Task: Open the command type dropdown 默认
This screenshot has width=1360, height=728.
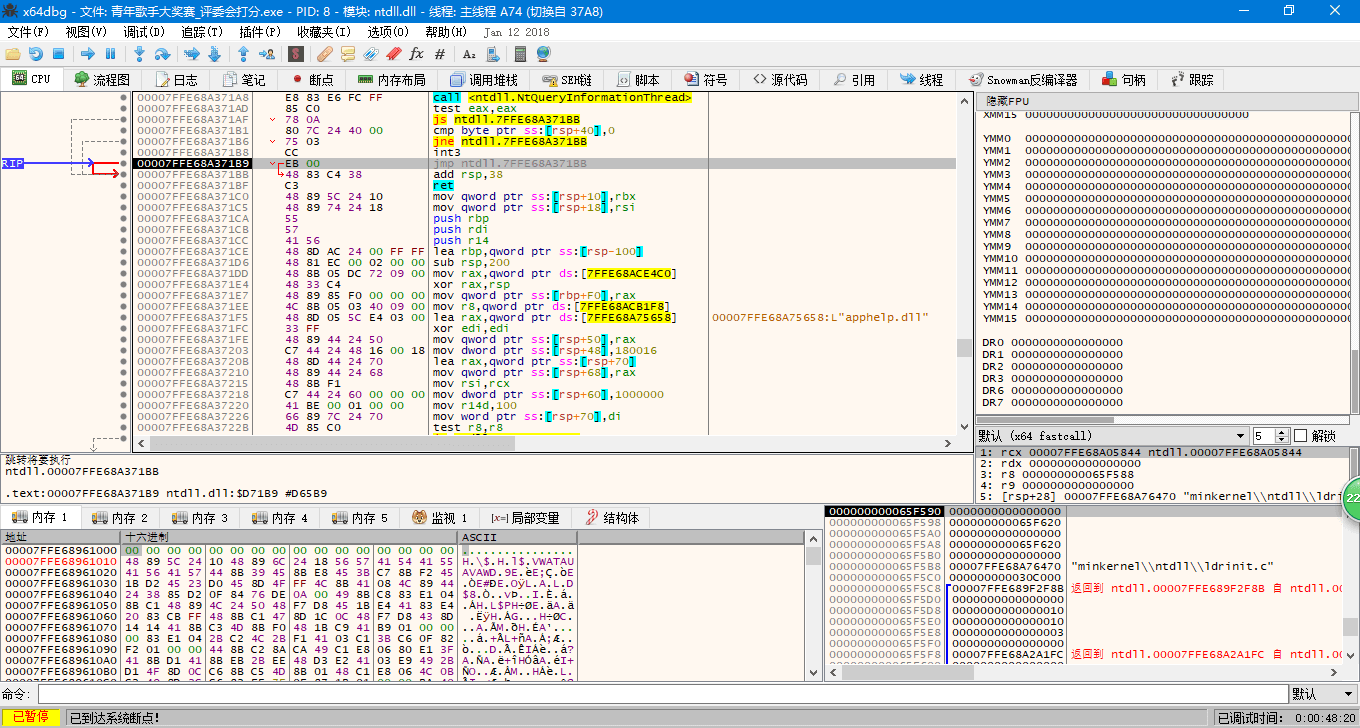Action: [1322, 694]
